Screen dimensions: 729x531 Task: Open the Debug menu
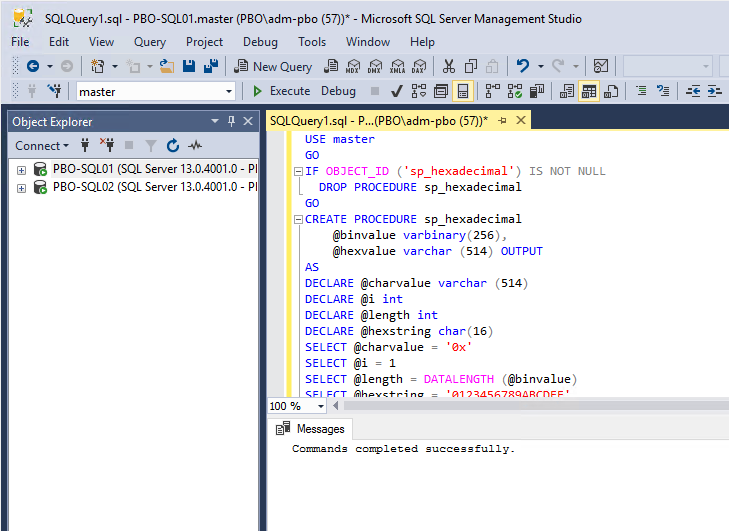[260, 42]
